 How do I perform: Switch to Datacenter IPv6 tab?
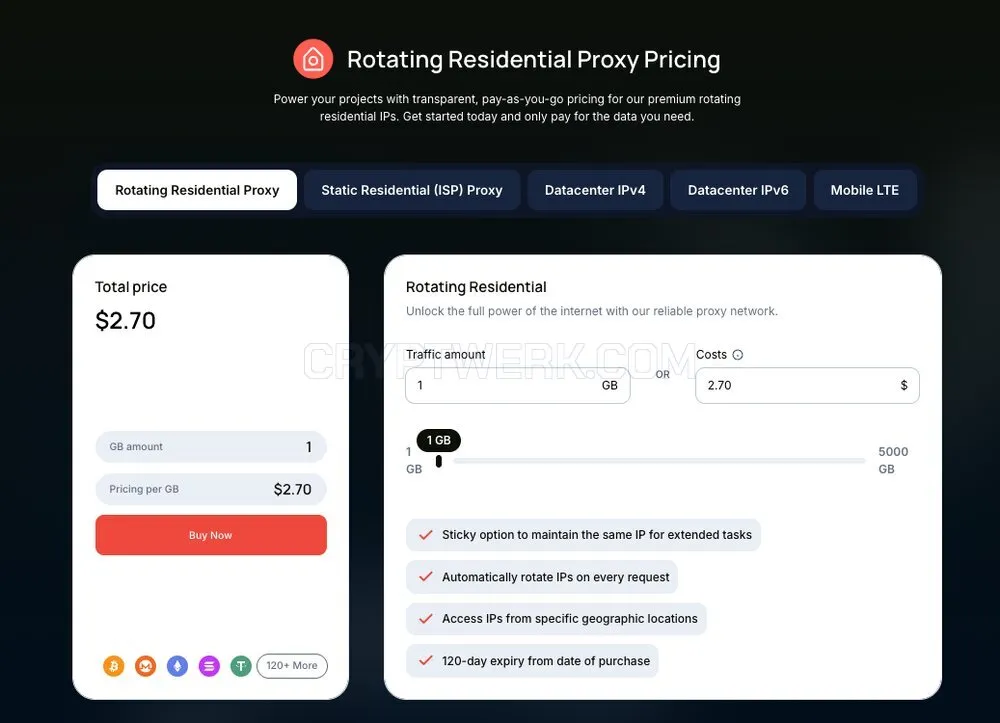(x=738, y=190)
